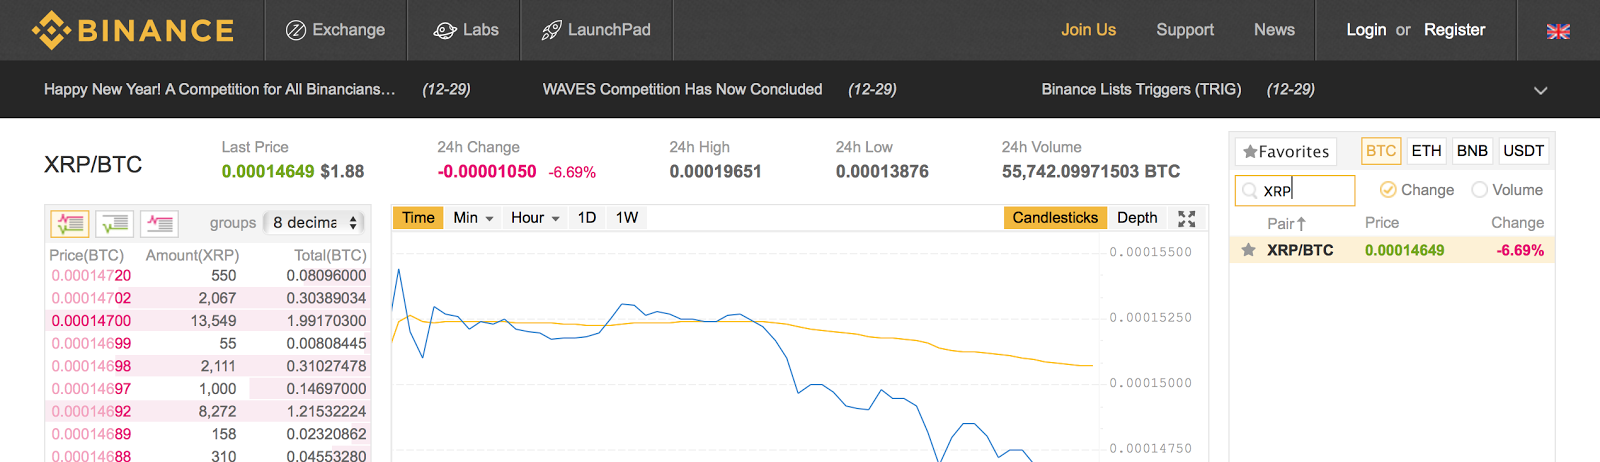Select the USDT market tab
1600x462 pixels.
click(1523, 151)
